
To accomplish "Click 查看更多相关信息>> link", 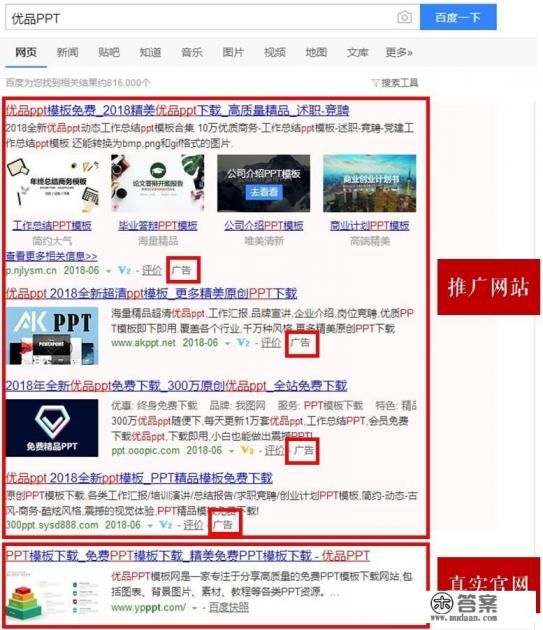I will (51, 256).
